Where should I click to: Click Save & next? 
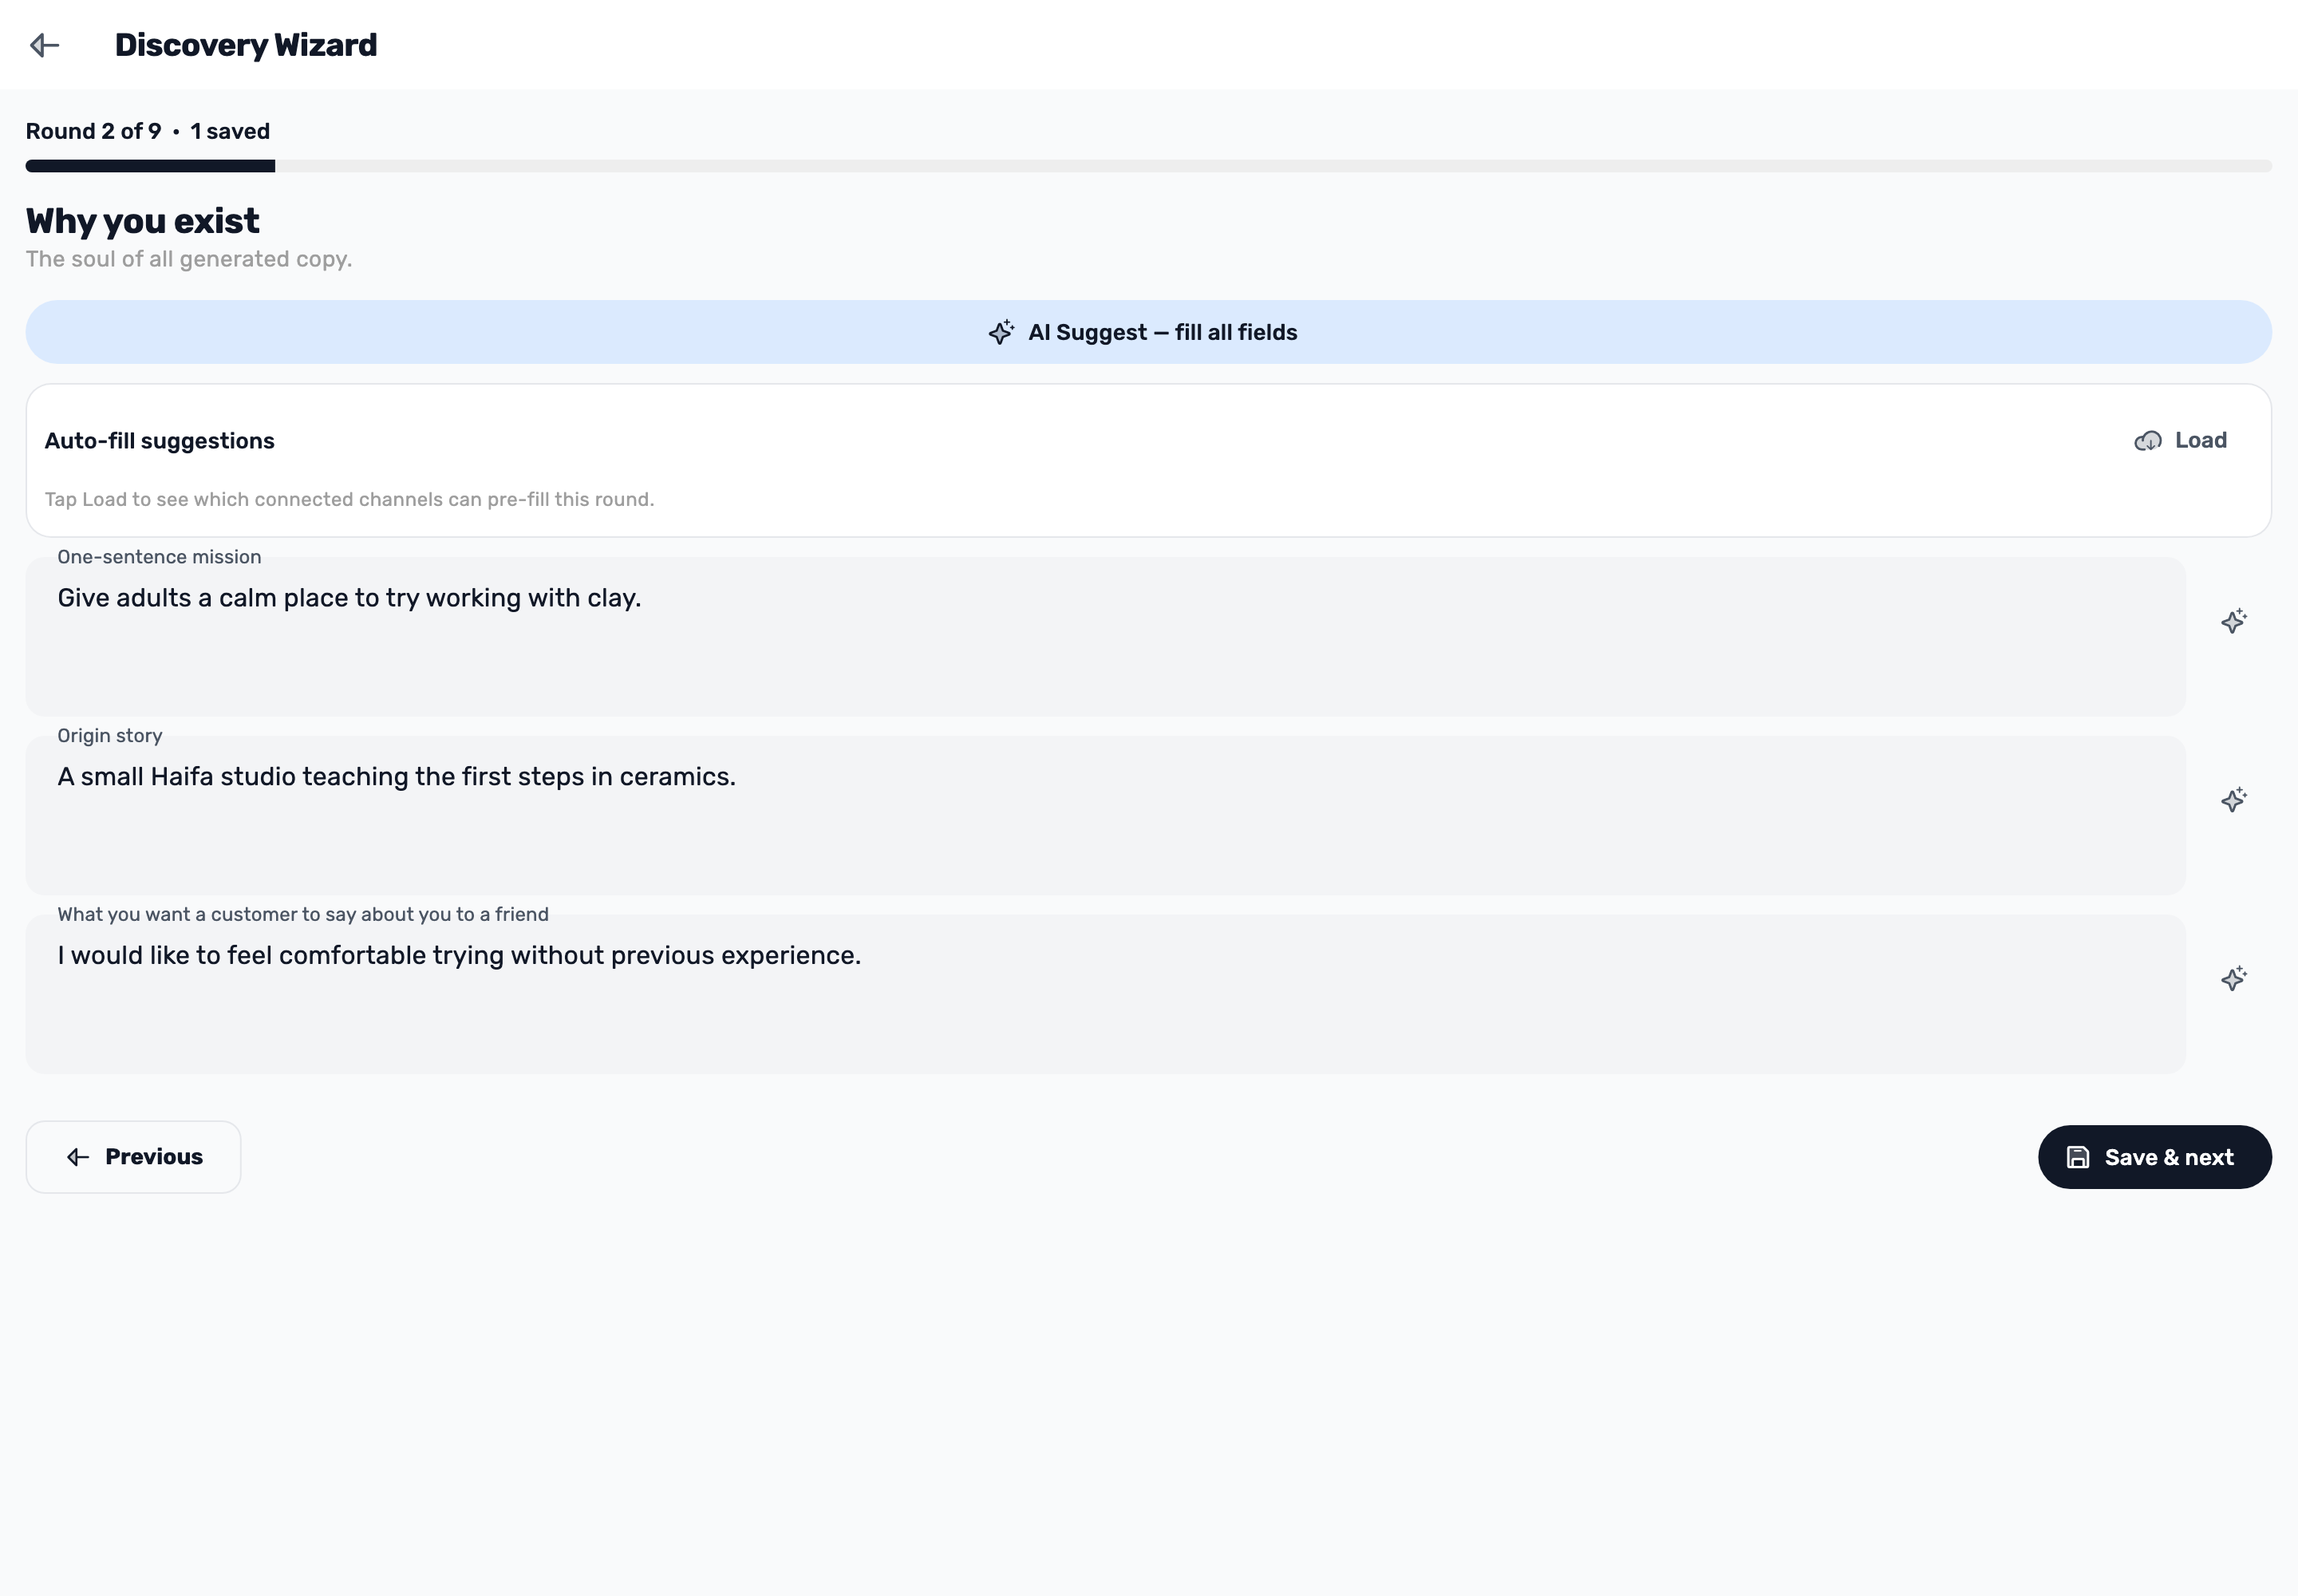point(2155,1157)
